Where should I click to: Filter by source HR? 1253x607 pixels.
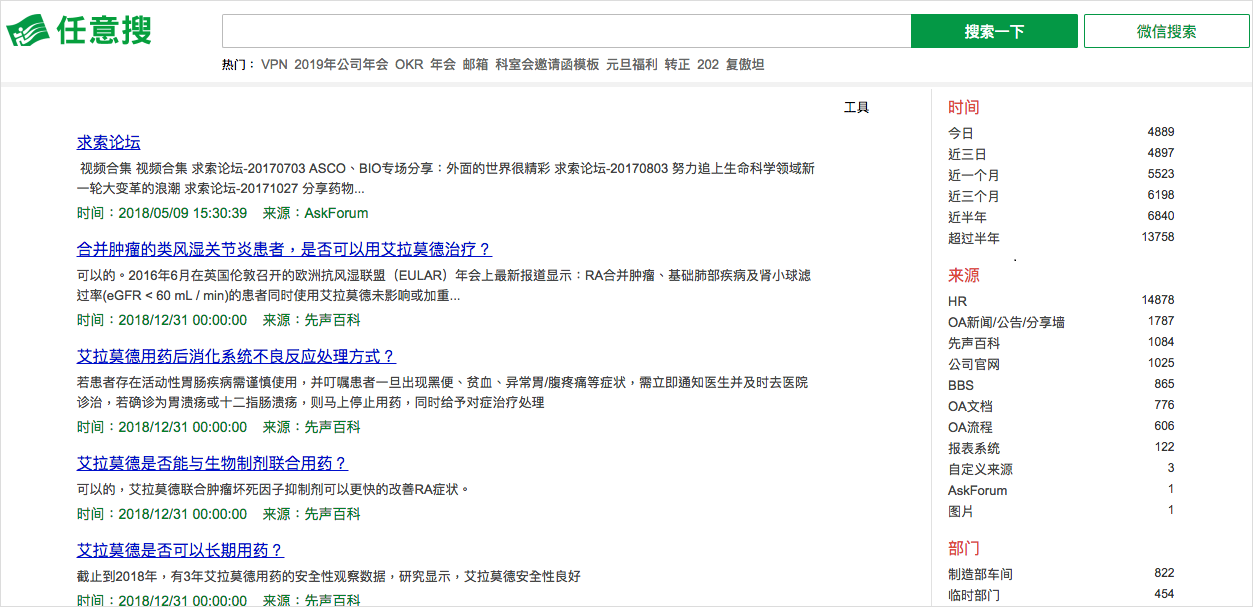(x=957, y=301)
